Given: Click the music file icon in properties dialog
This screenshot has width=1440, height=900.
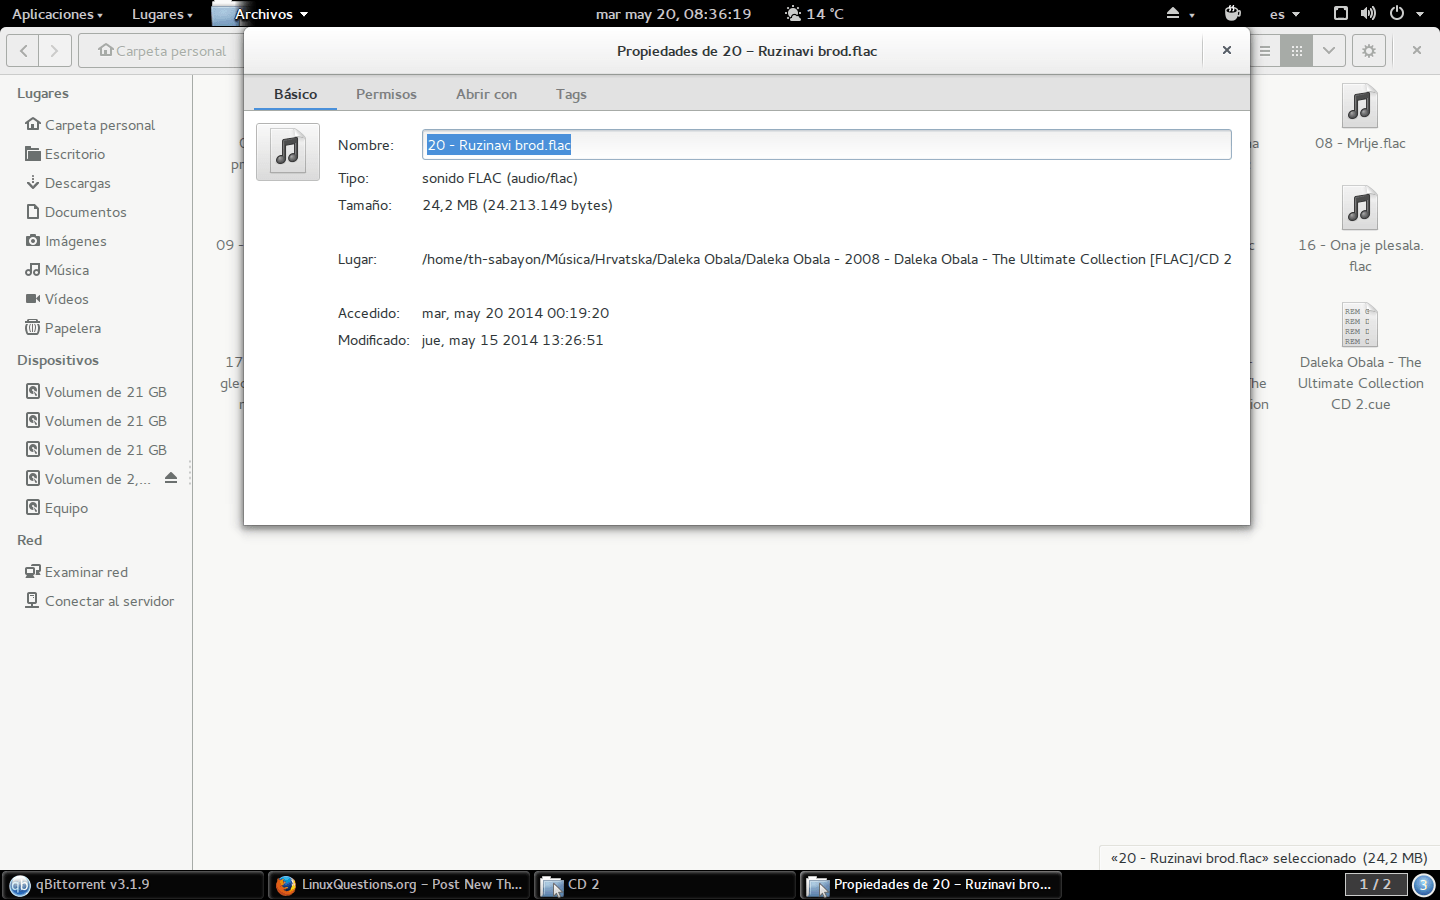Looking at the screenshot, I should (x=288, y=152).
